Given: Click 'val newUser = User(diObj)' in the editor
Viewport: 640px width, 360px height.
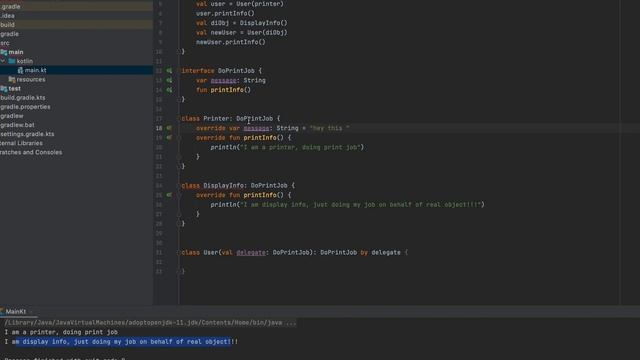Looking at the screenshot, I should coord(242,33).
